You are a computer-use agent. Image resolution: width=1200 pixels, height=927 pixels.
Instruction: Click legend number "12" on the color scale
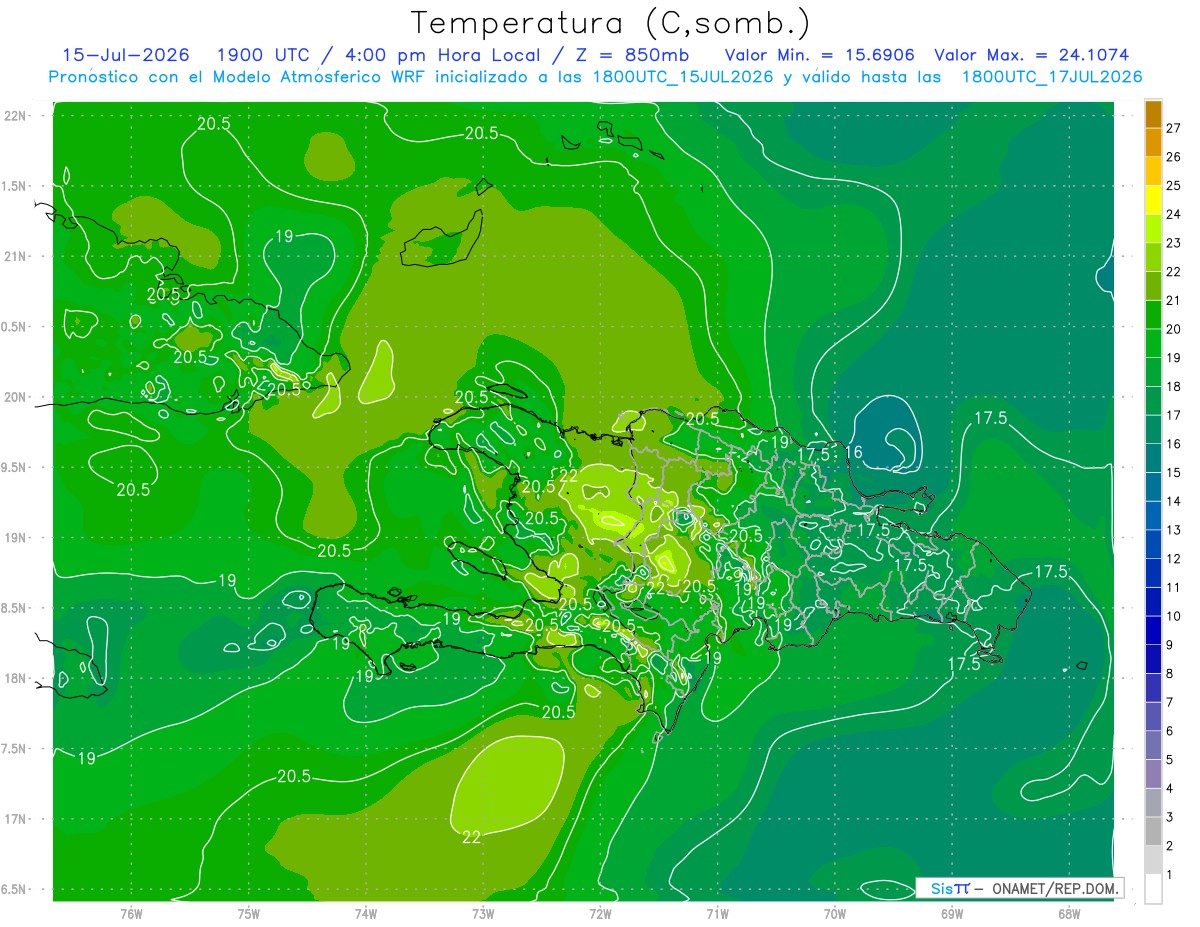[1174, 558]
